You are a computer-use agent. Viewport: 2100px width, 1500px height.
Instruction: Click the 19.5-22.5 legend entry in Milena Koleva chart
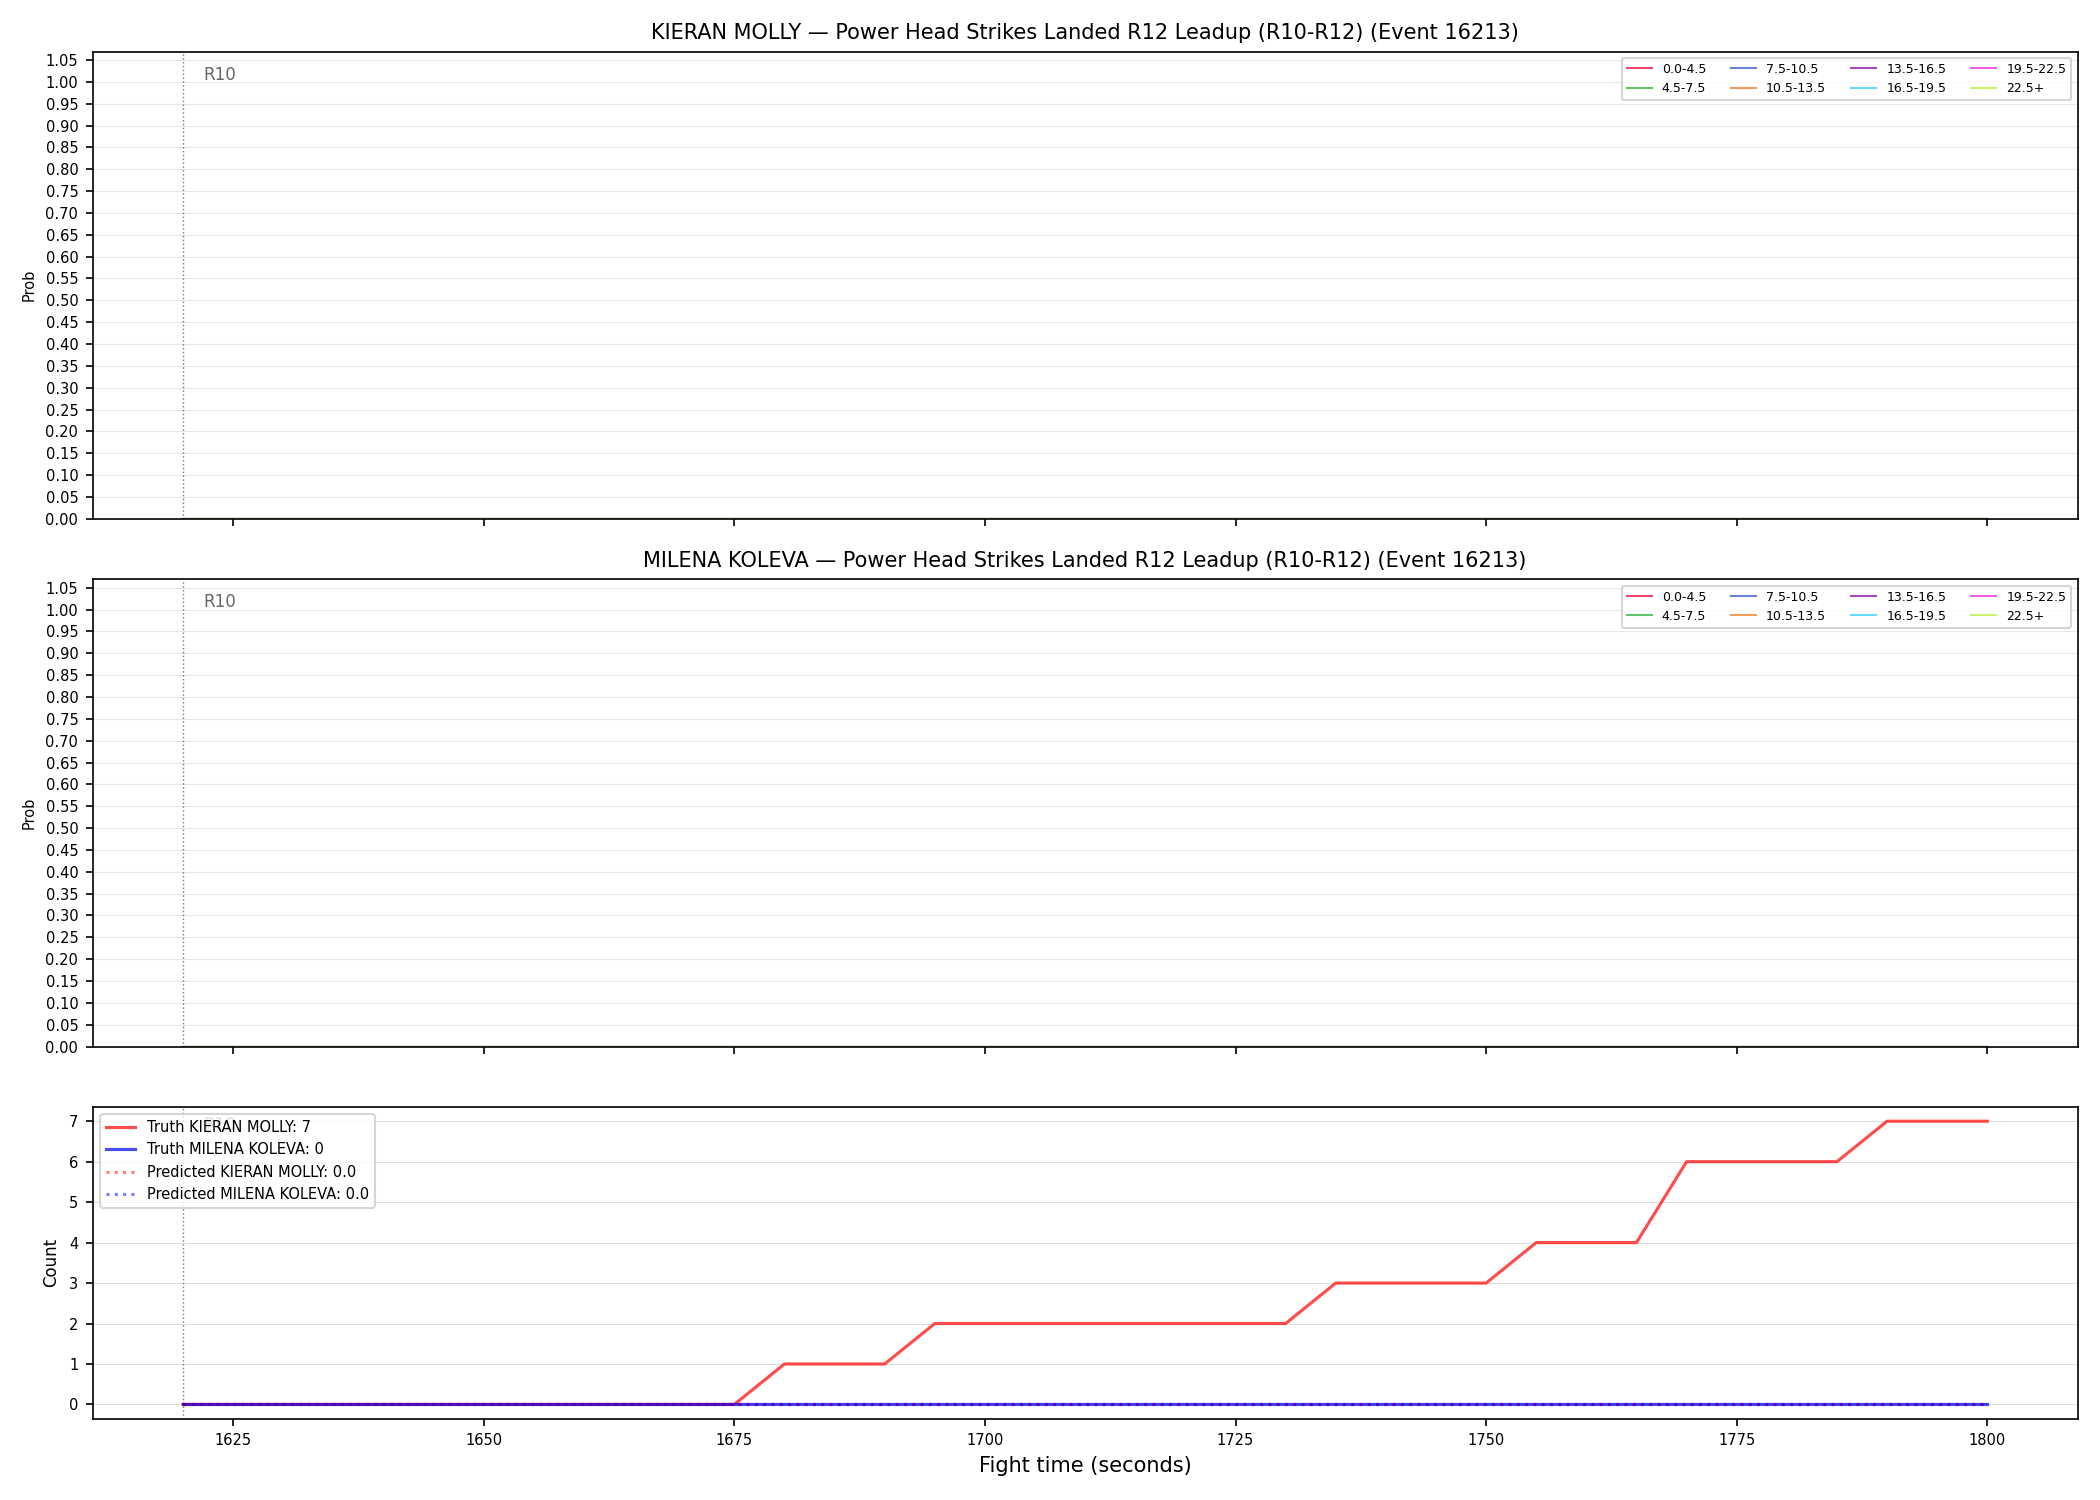click(2018, 597)
